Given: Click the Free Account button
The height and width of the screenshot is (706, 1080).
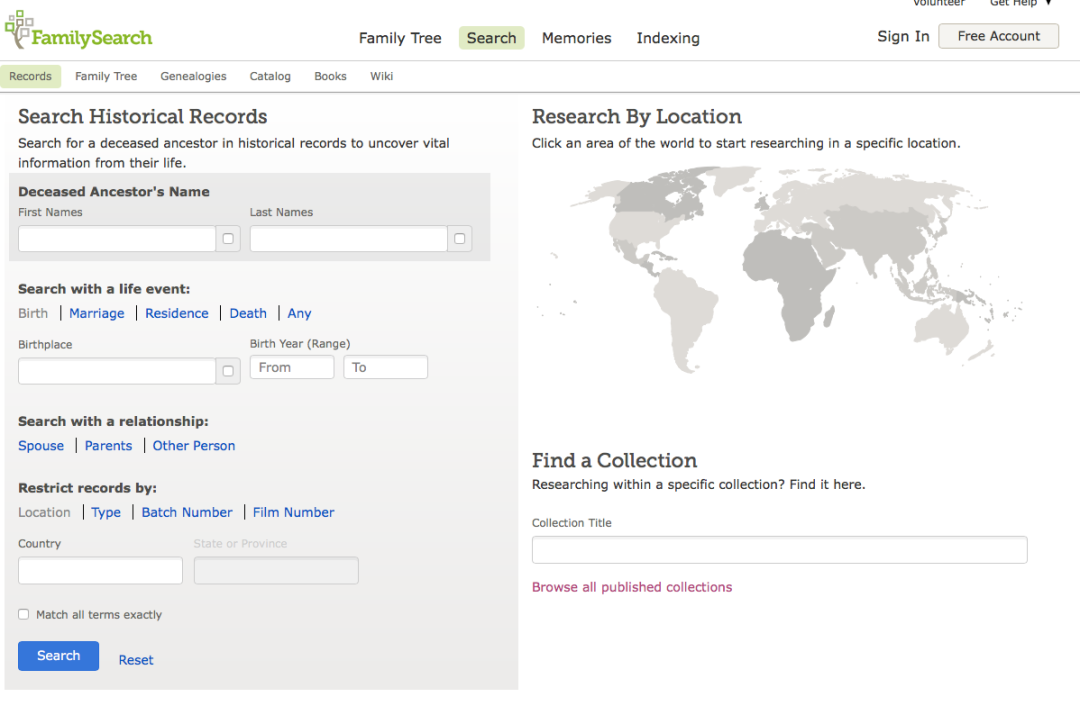Looking at the screenshot, I should pos(998,36).
